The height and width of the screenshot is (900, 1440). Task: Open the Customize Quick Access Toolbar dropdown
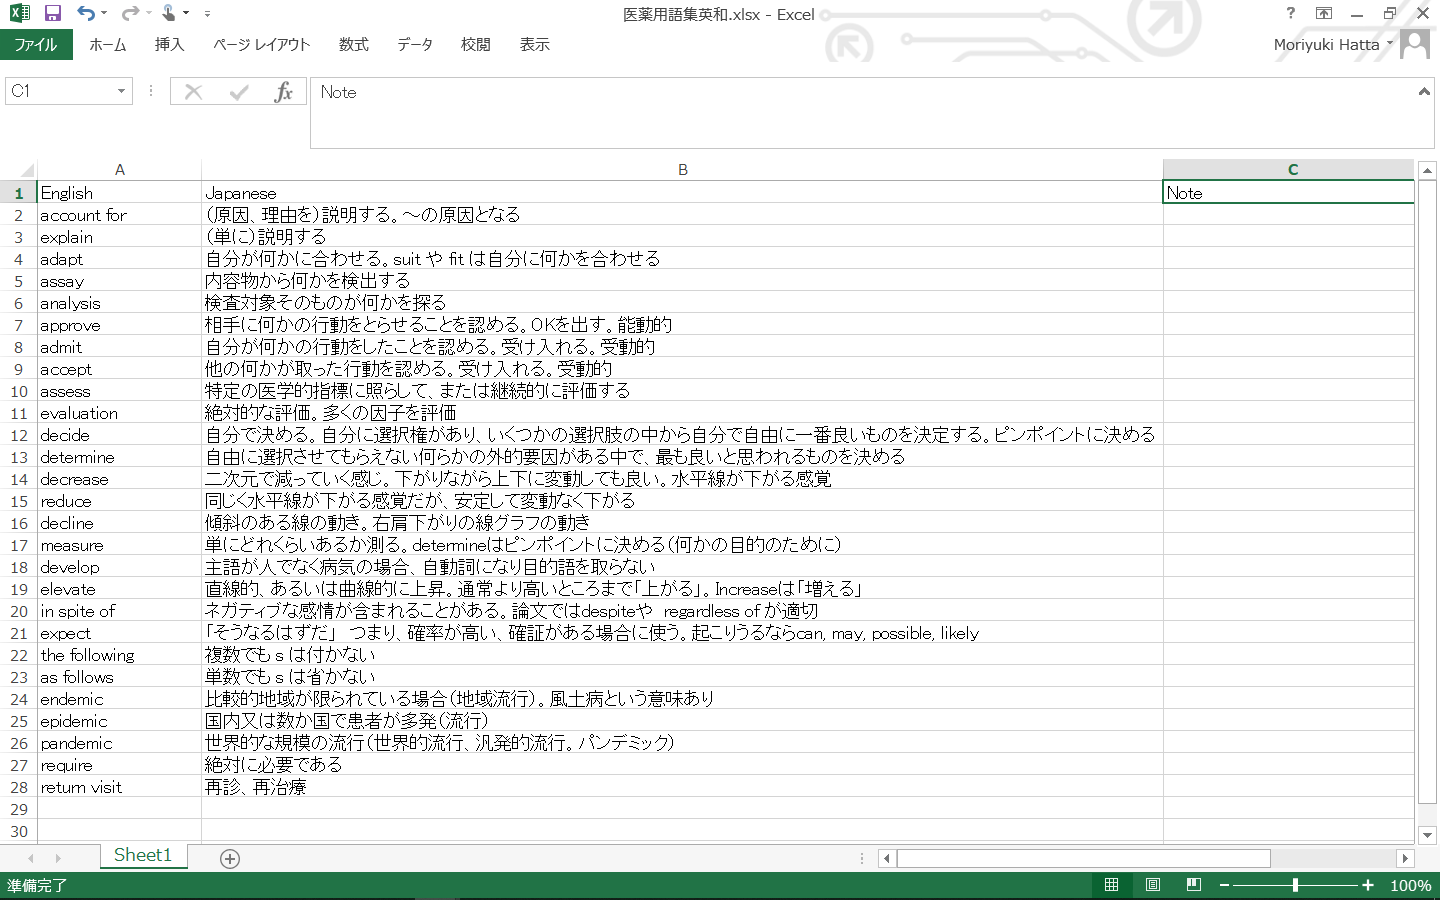[207, 14]
